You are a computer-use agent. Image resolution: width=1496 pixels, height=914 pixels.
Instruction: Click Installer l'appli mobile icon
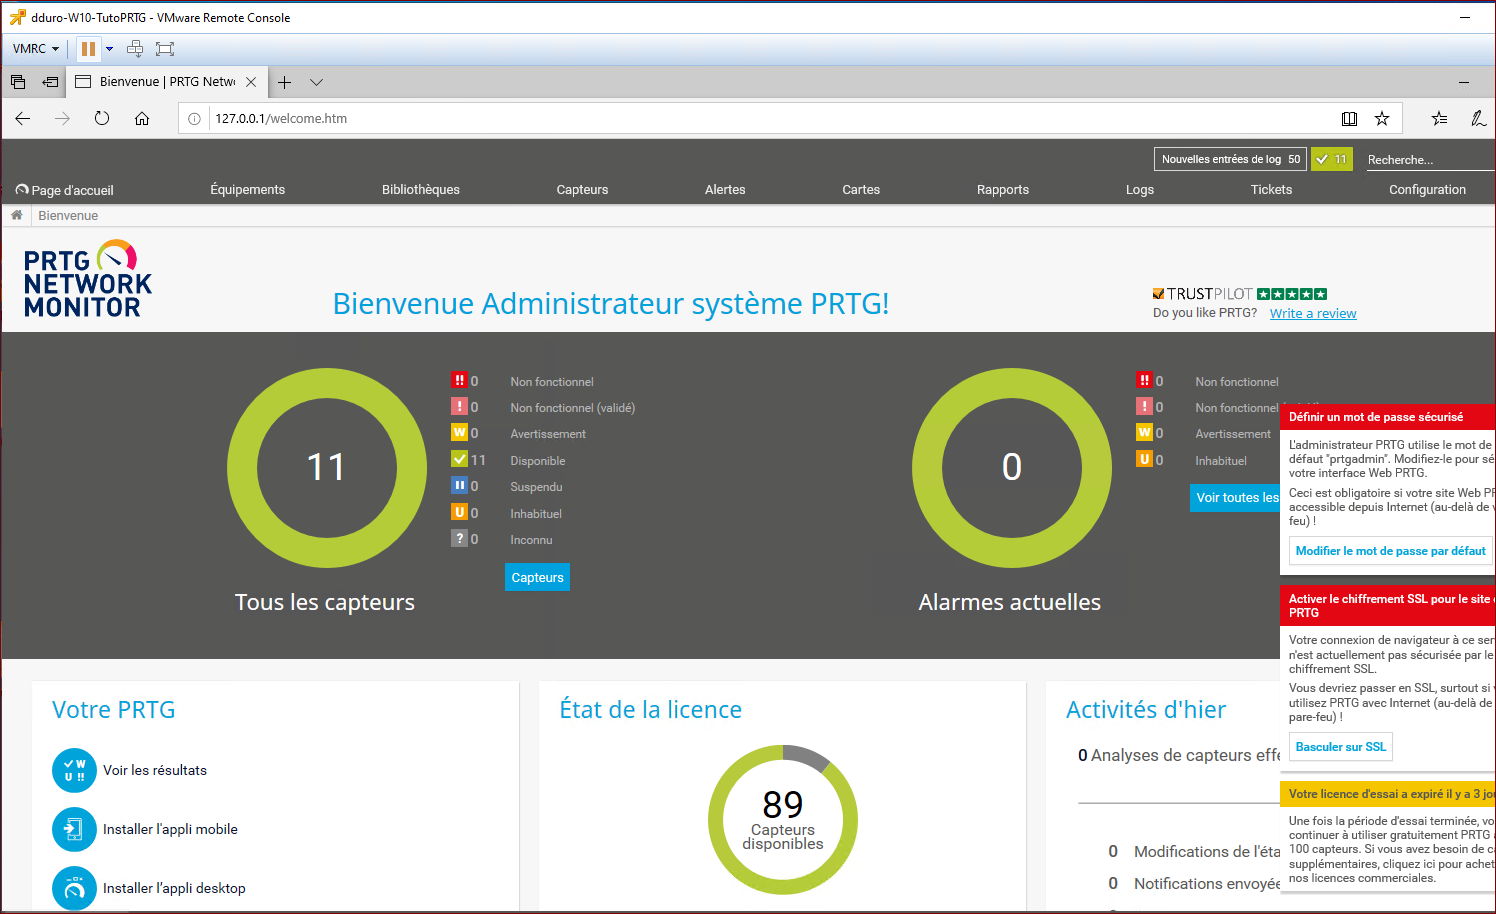pyautogui.click(x=74, y=829)
